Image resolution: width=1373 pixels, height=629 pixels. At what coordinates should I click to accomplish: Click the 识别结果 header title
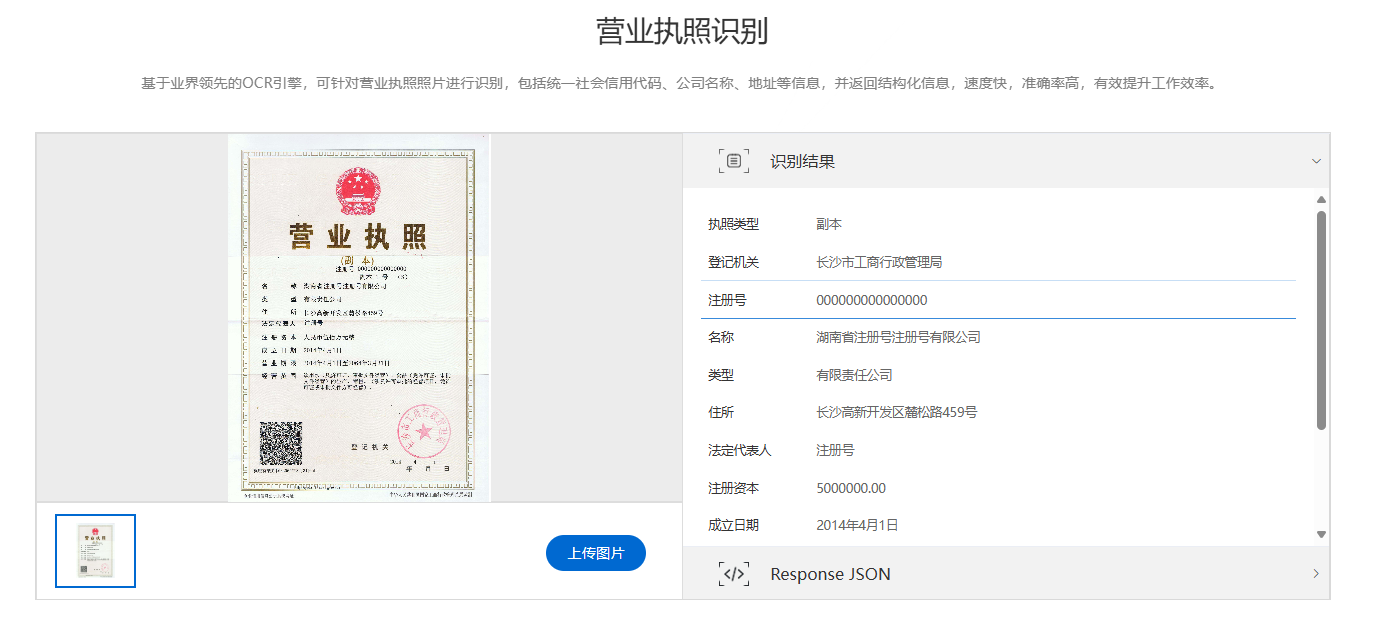coord(802,161)
